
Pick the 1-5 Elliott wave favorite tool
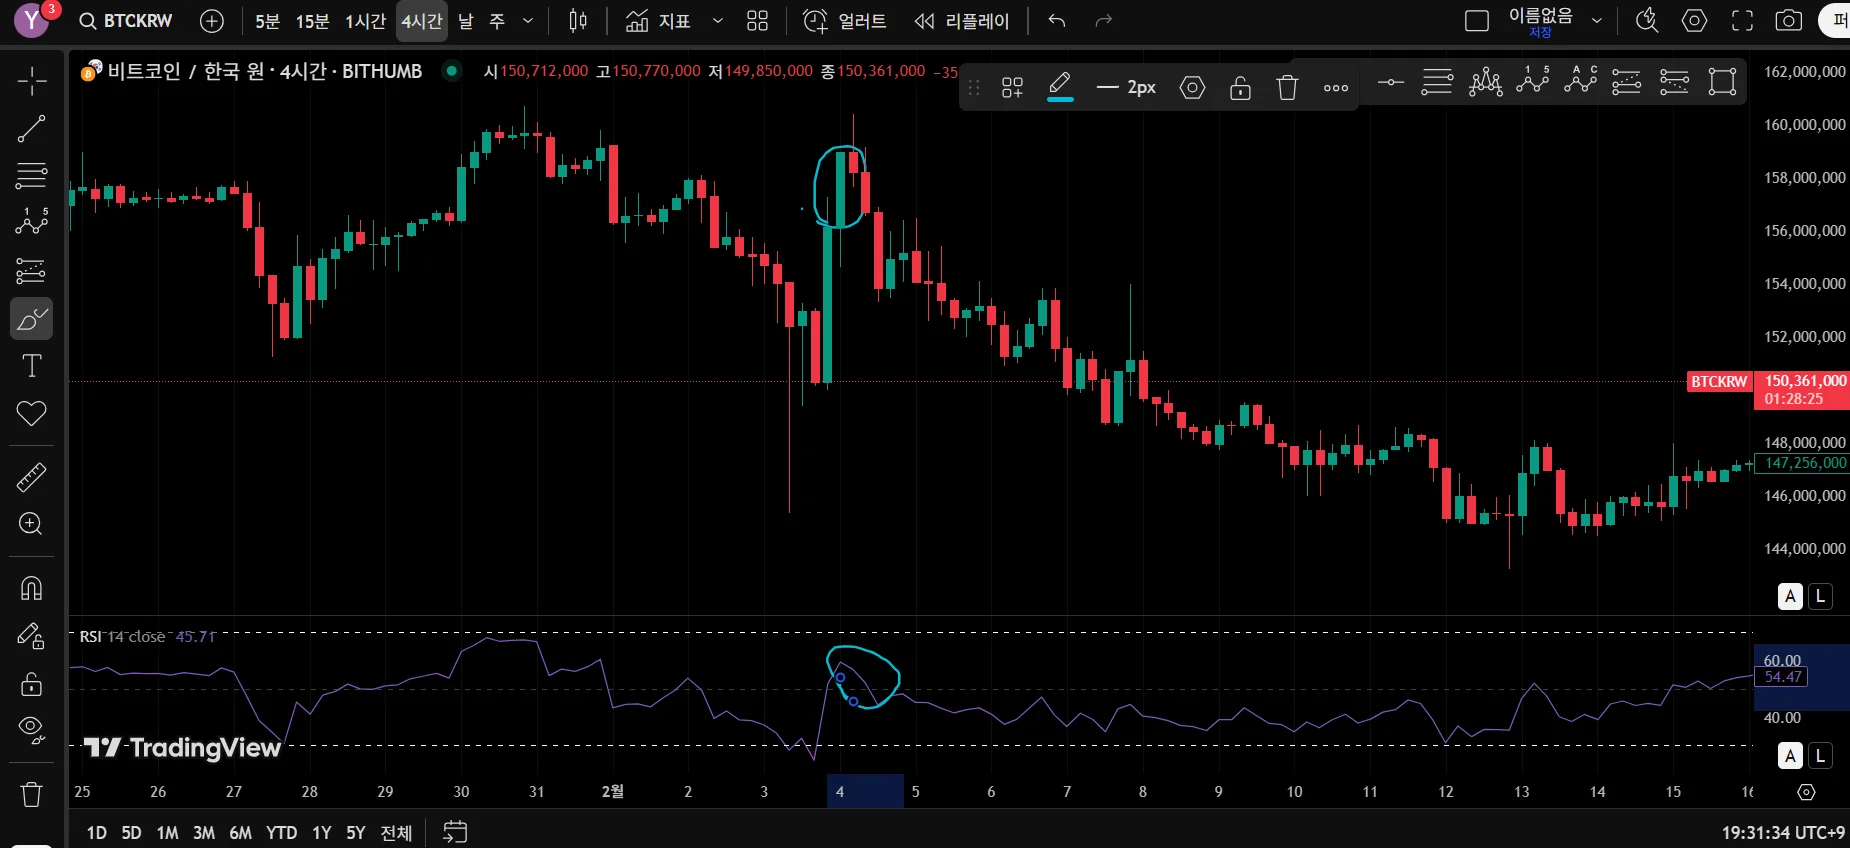click(1532, 82)
